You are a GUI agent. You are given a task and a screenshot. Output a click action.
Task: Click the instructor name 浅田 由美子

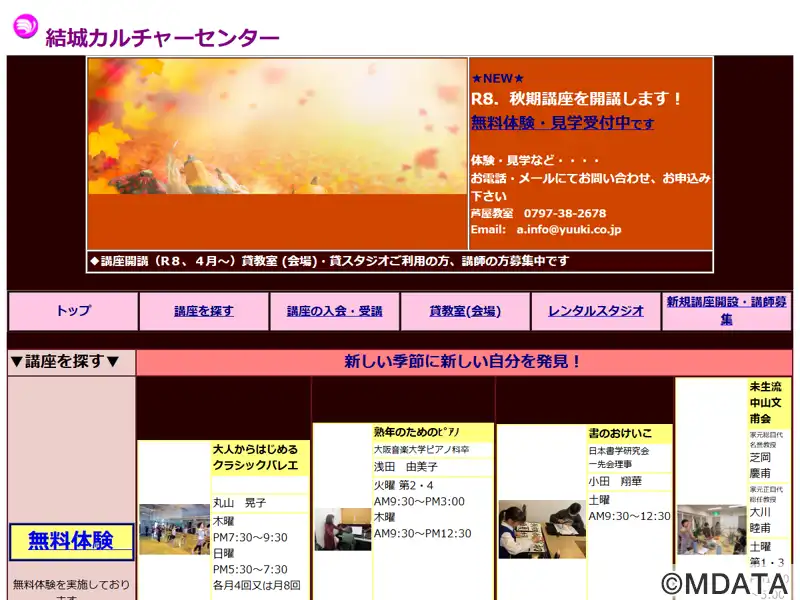(406, 467)
